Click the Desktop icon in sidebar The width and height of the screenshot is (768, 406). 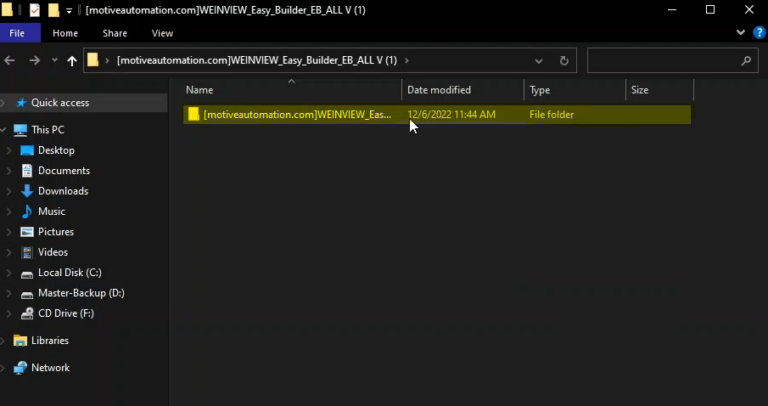(27, 150)
